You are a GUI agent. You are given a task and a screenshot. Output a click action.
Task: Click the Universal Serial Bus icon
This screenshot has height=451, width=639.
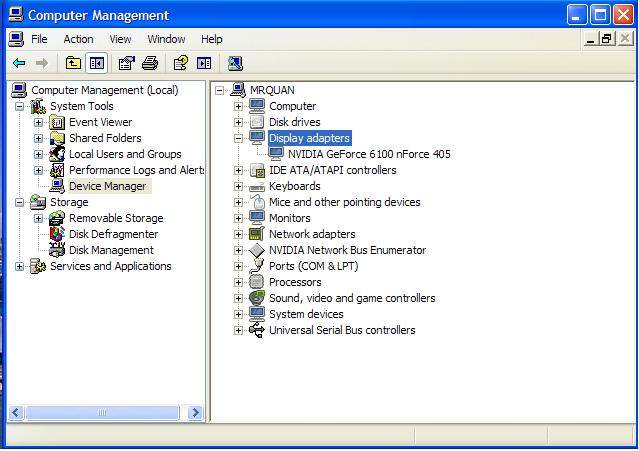[x=257, y=330]
